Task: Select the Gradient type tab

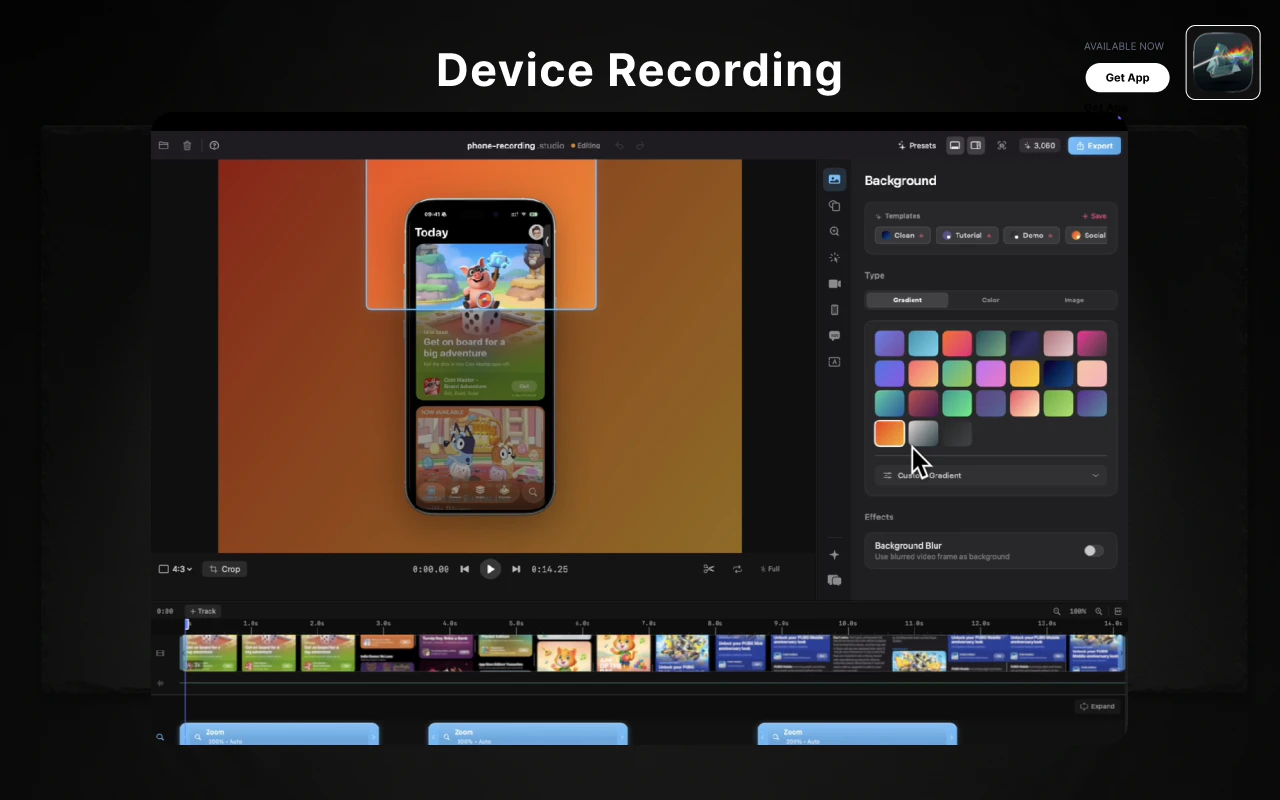Action: click(907, 300)
